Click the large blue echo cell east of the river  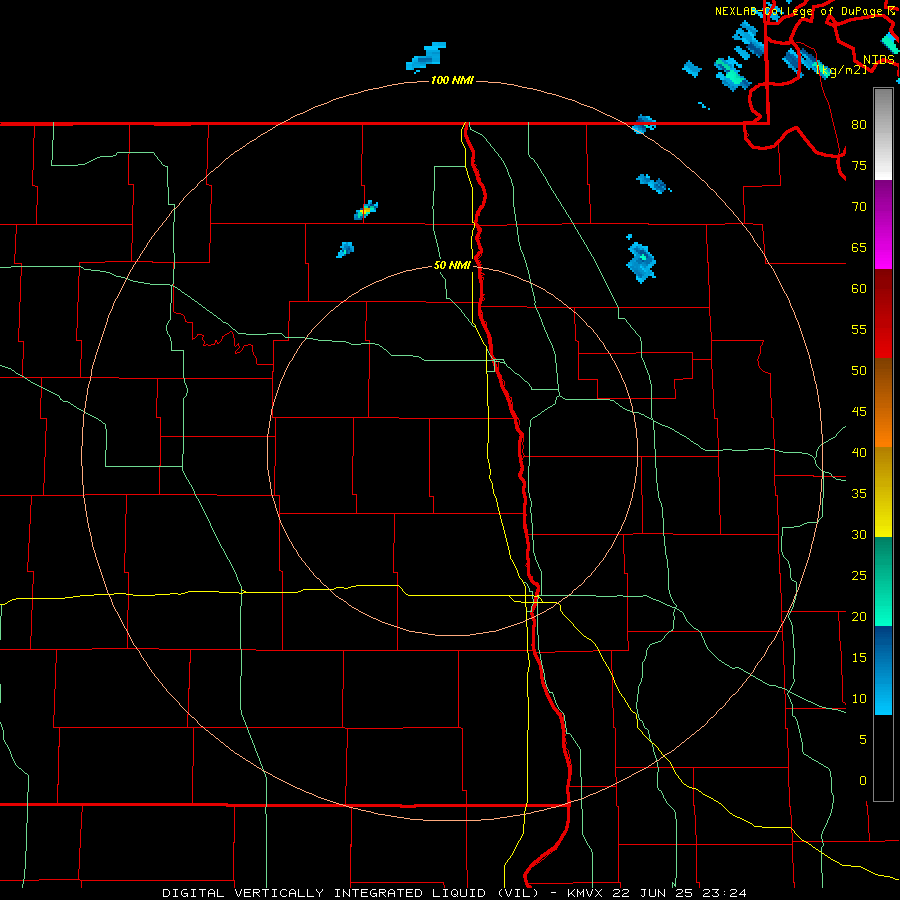point(641,262)
